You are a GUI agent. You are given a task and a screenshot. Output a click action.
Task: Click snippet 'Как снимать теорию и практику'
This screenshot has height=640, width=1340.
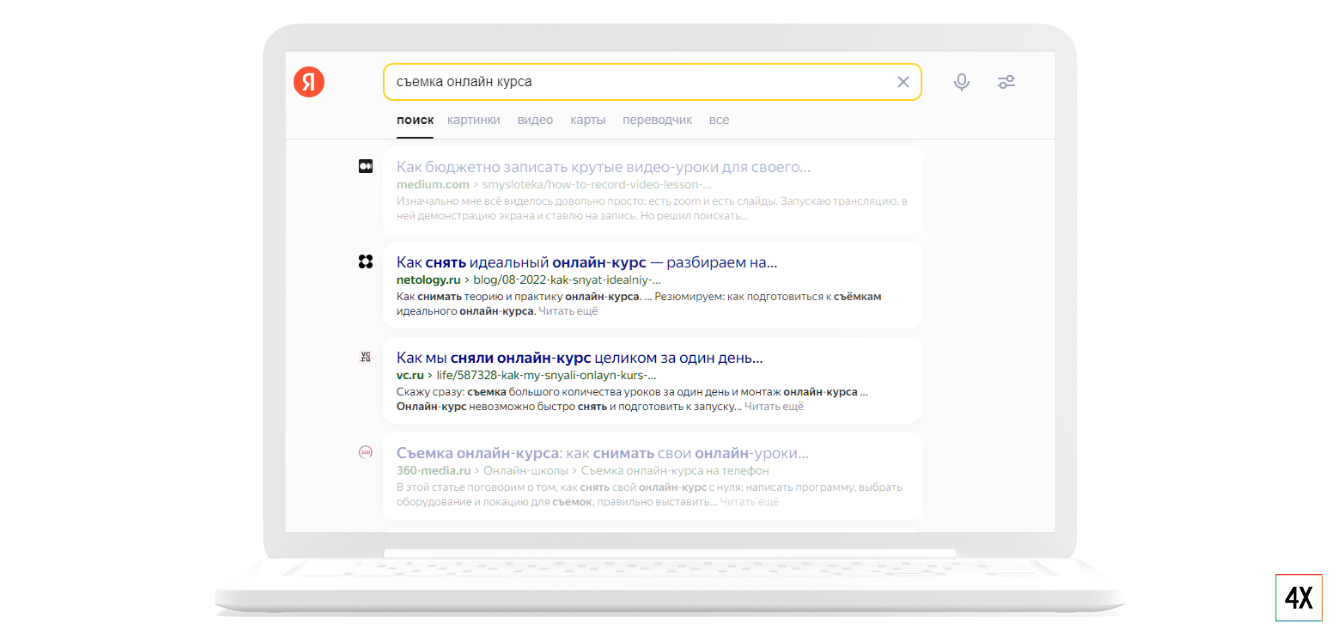(639, 304)
